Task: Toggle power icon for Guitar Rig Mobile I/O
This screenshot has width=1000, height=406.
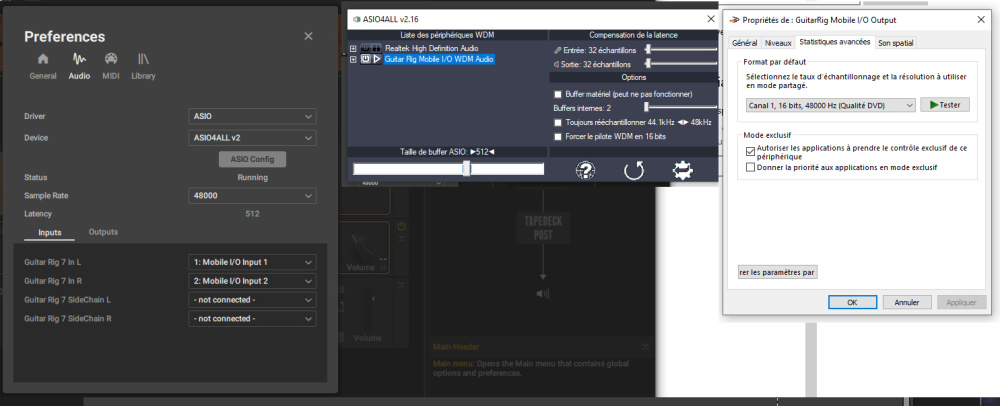Action: 365,59
